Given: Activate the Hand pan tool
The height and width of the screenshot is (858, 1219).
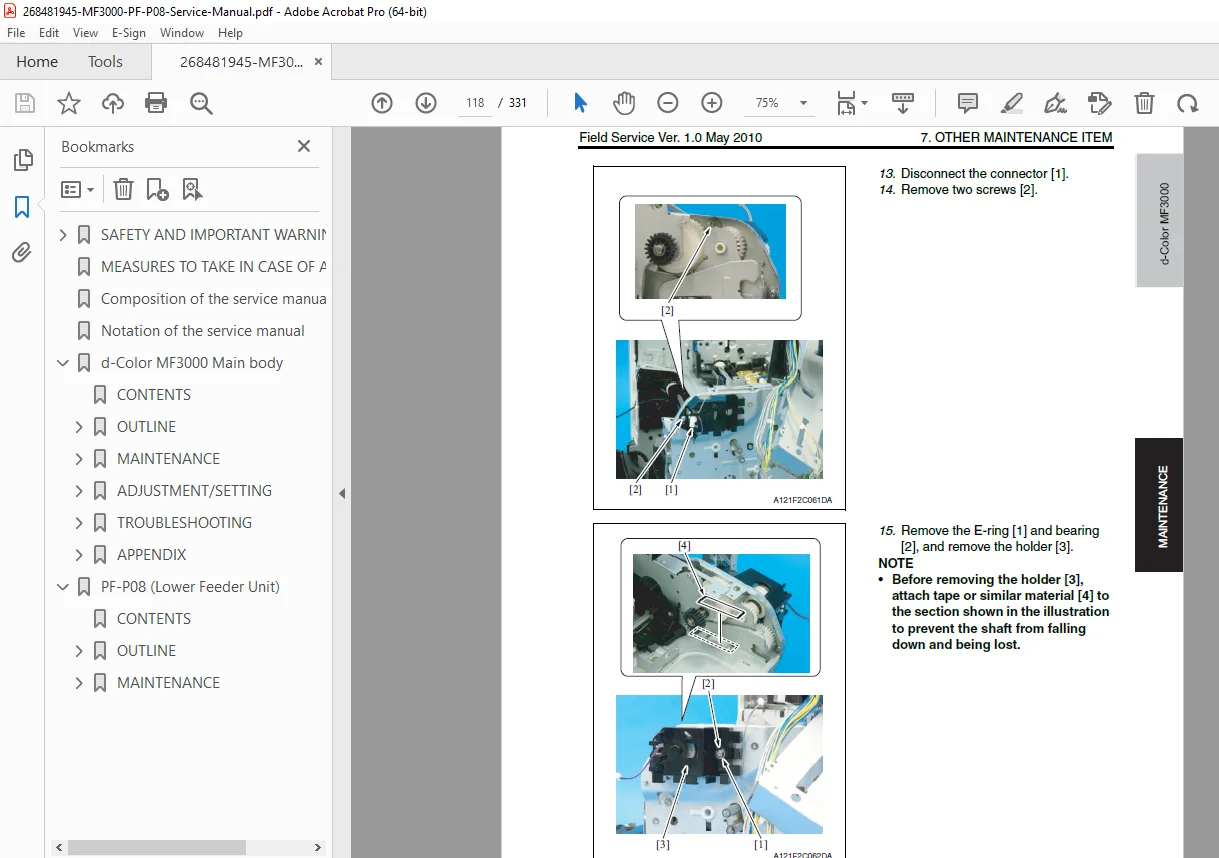Looking at the screenshot, I should click(624, 103).
